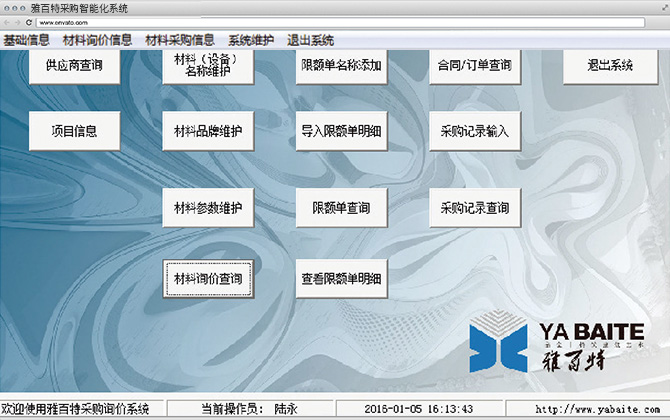
Task: Open 材料参数维护
Action: 208,208
